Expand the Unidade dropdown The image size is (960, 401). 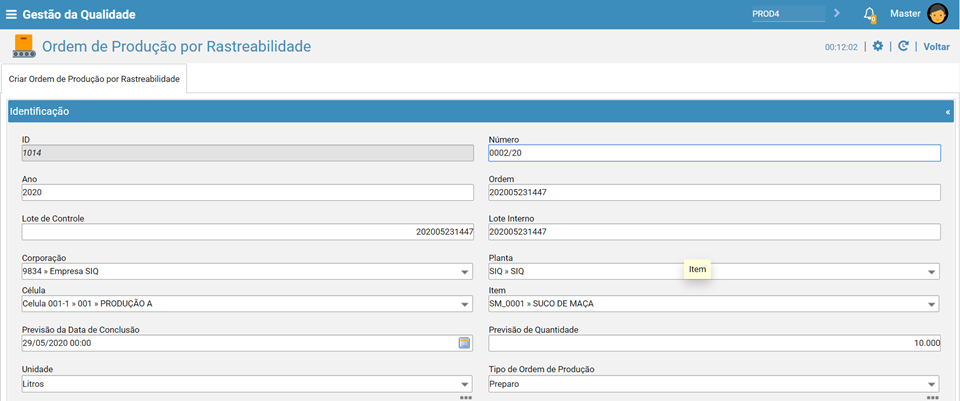coord(465,384)
